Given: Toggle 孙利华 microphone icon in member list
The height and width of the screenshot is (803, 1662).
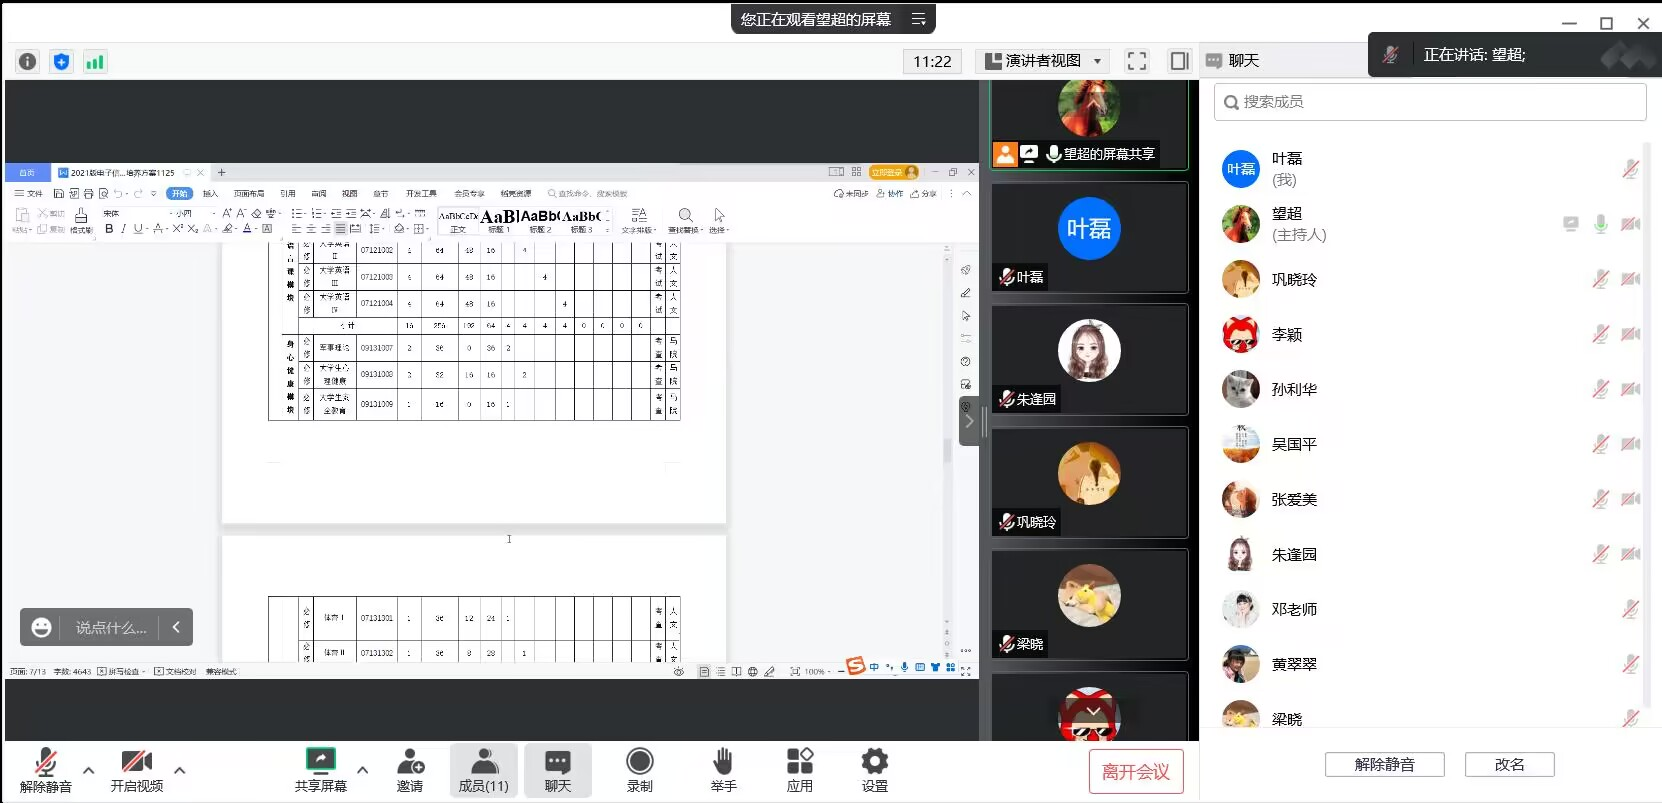Looking at the screenshot, I should (x=1601, y=389).
